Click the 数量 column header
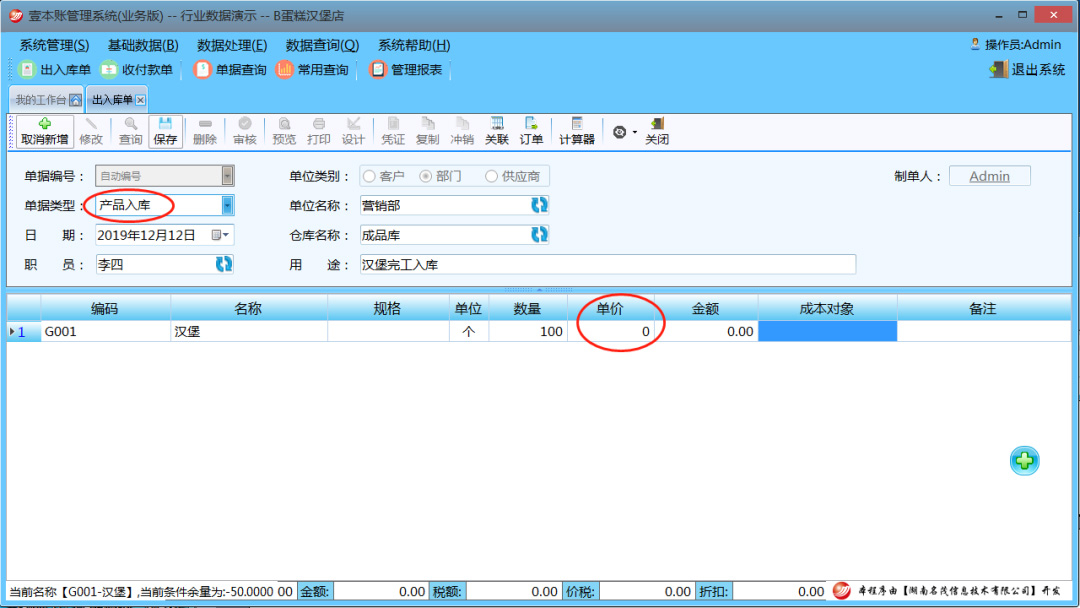Image resolution: width=1080 pixels, height=608 pixels. click(x=527, y=308)
